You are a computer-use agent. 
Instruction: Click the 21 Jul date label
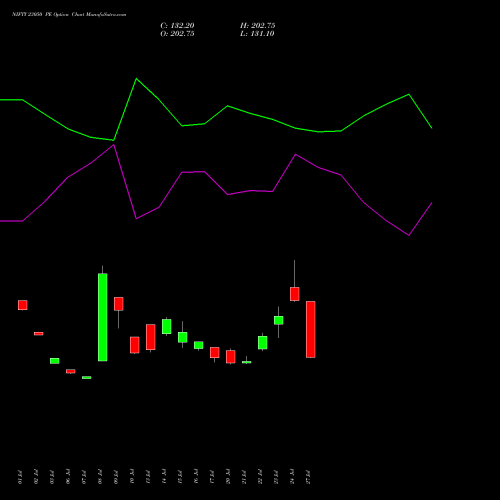pos(244,477)
